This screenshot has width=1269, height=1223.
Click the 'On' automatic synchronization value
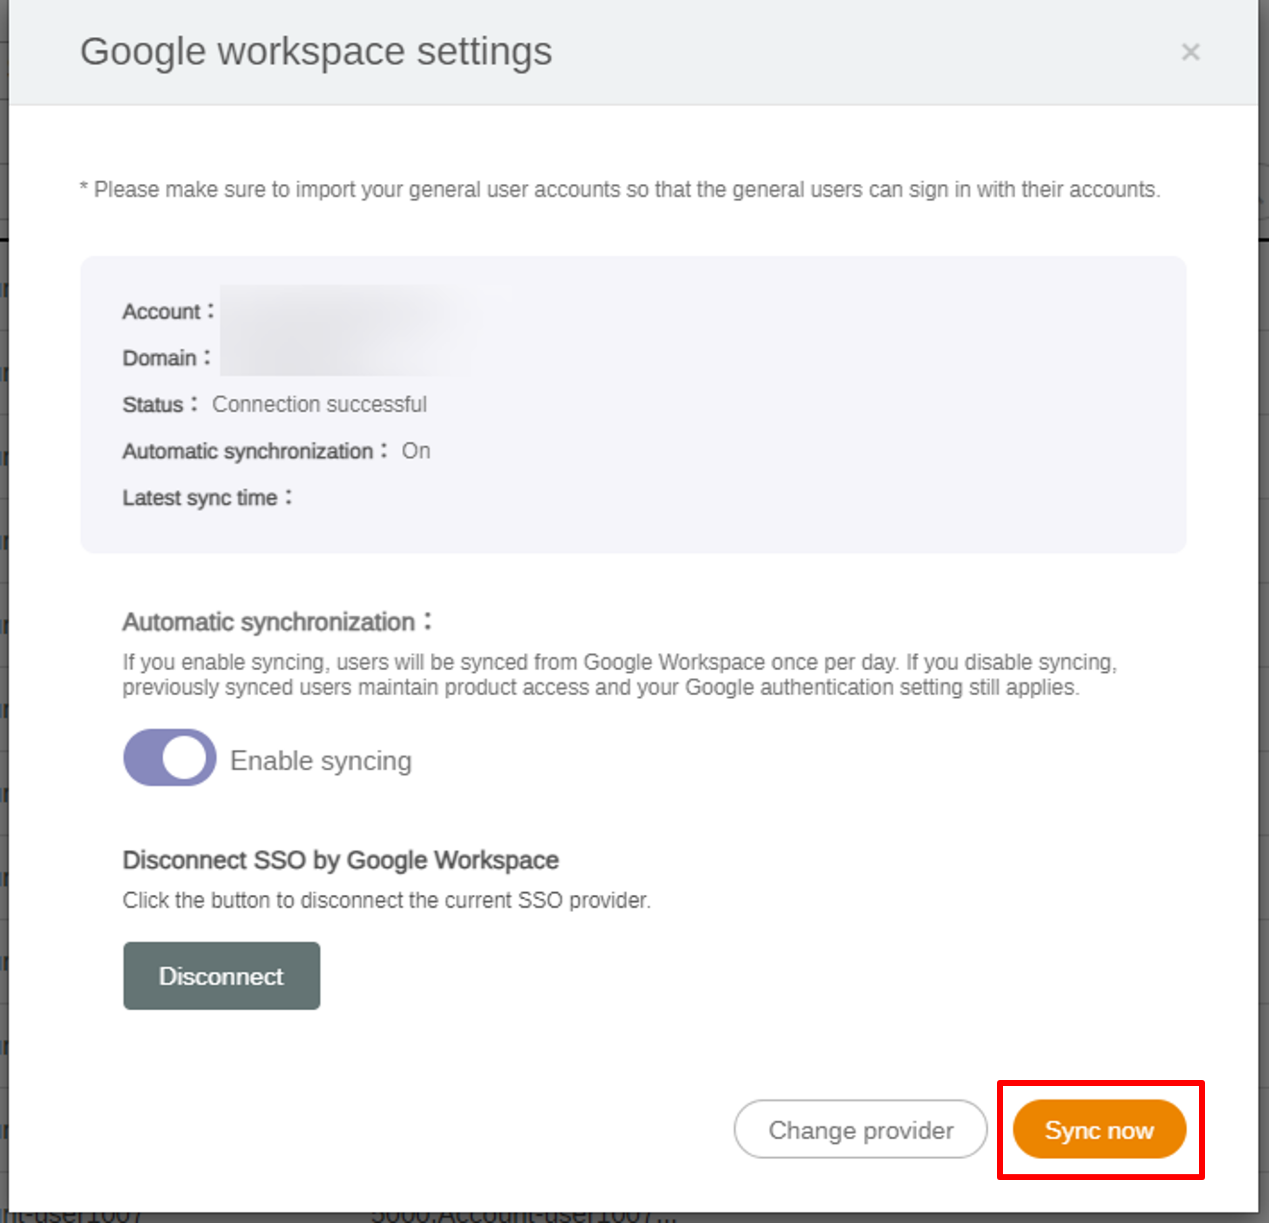[416, 451]
